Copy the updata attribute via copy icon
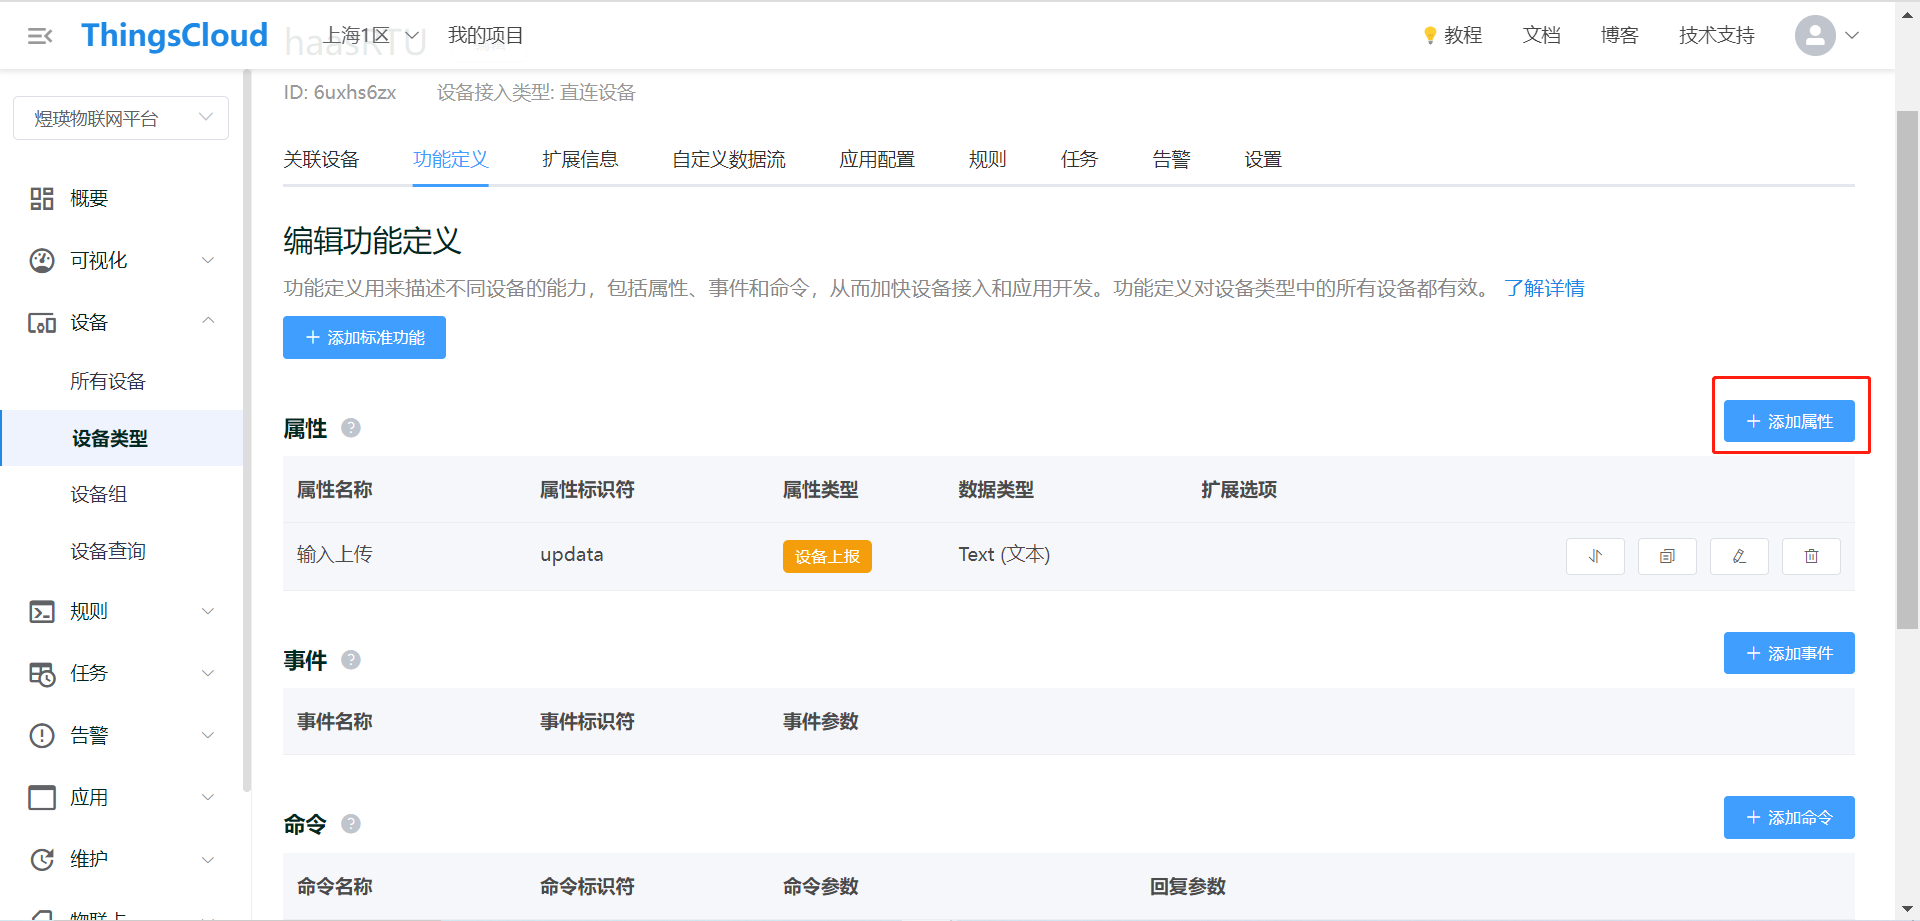The image size is (1920, 921). tap(1667, 556)
